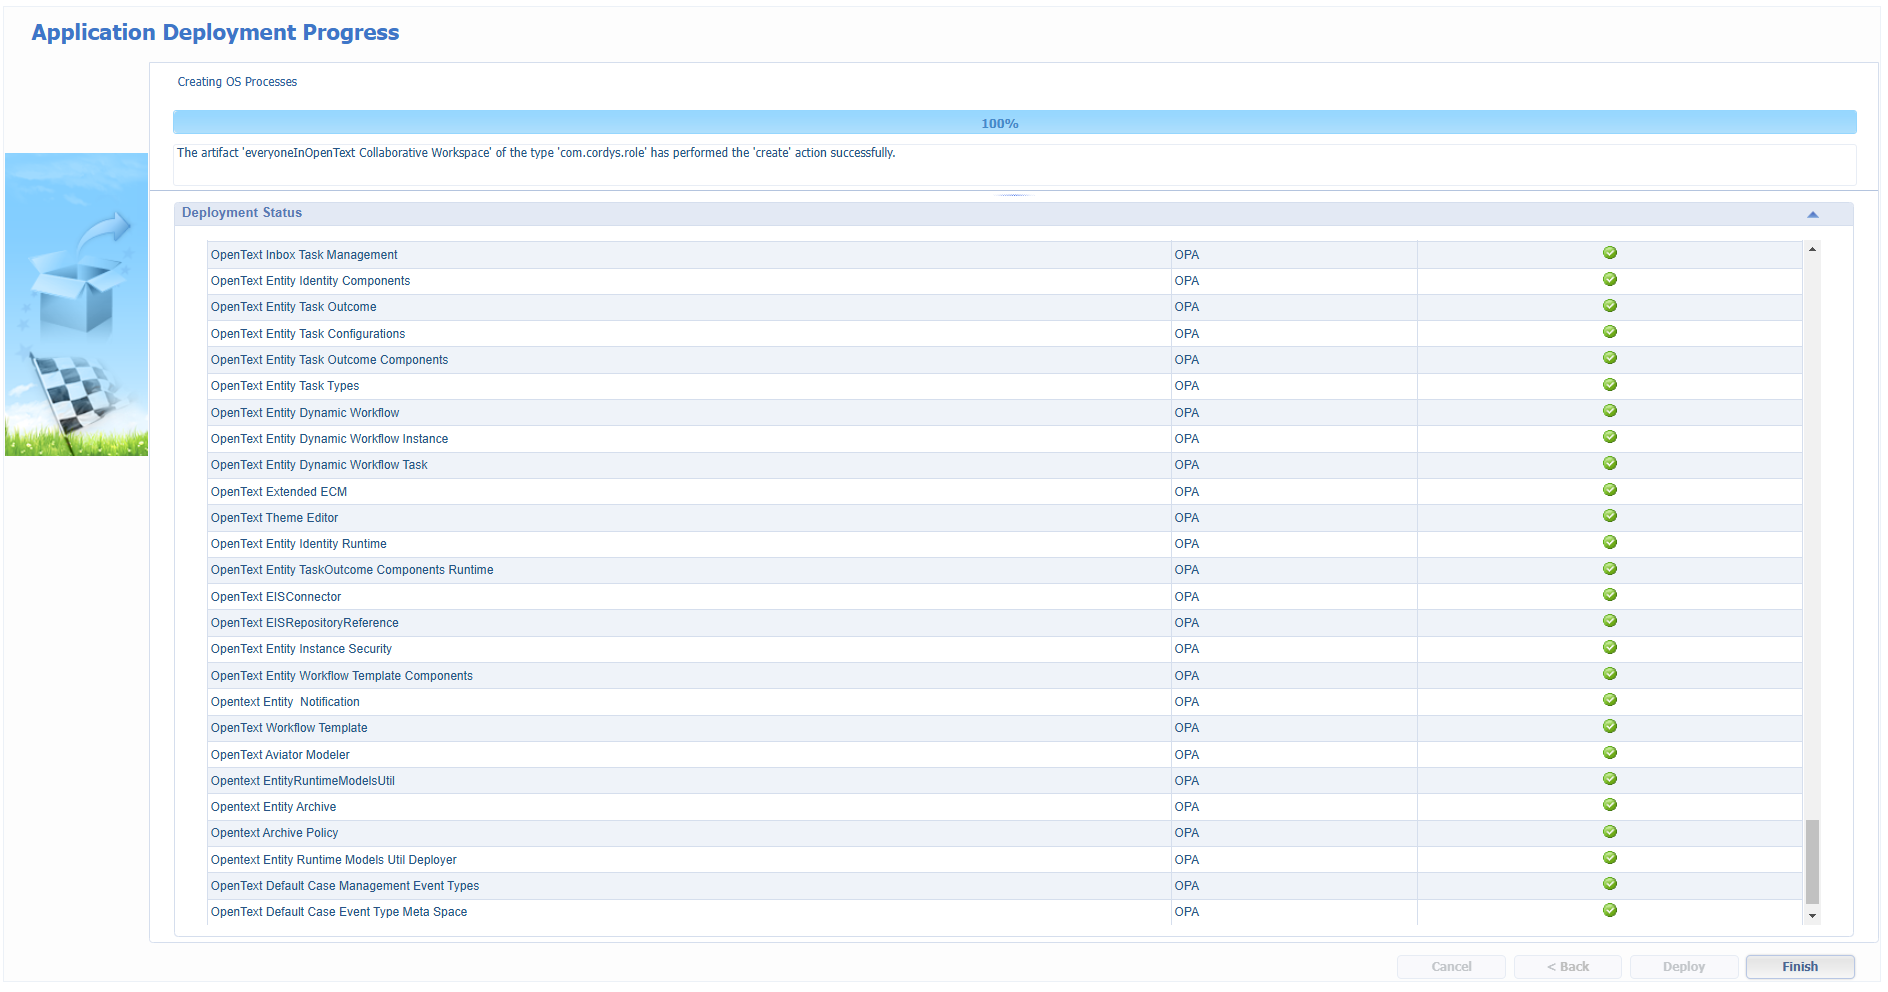The image size is (1888, 992).
Task: Click status icon for Entity Instance Security row
Action: [x=1610, y=647]
